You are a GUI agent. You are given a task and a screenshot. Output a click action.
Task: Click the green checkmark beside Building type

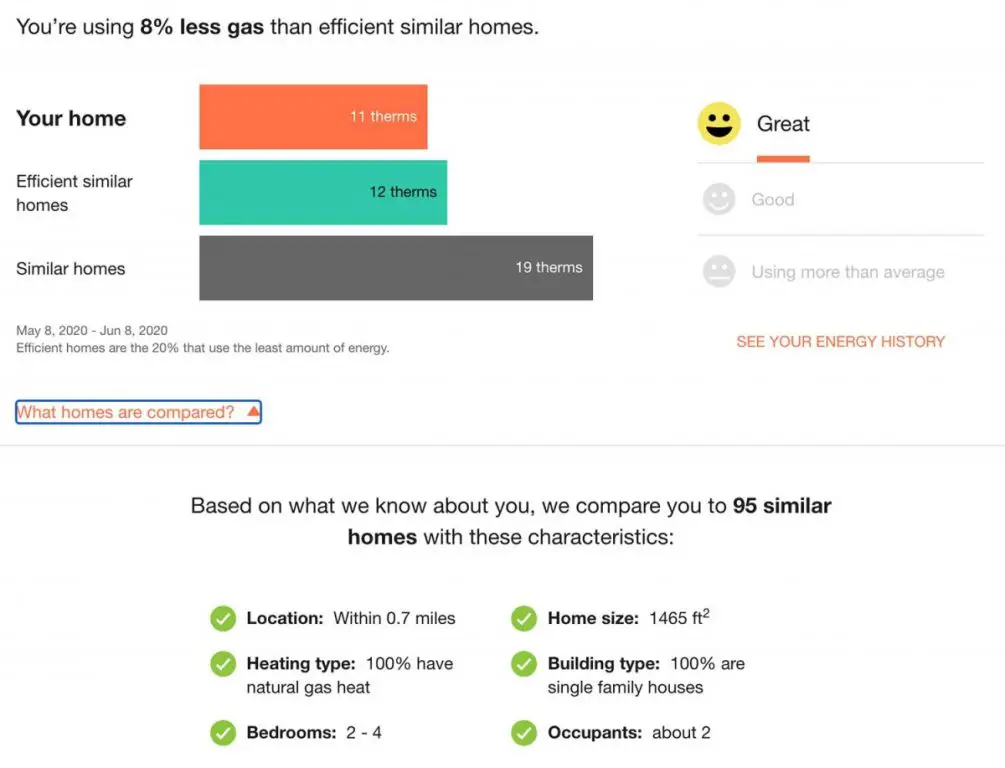coord(524,664)
